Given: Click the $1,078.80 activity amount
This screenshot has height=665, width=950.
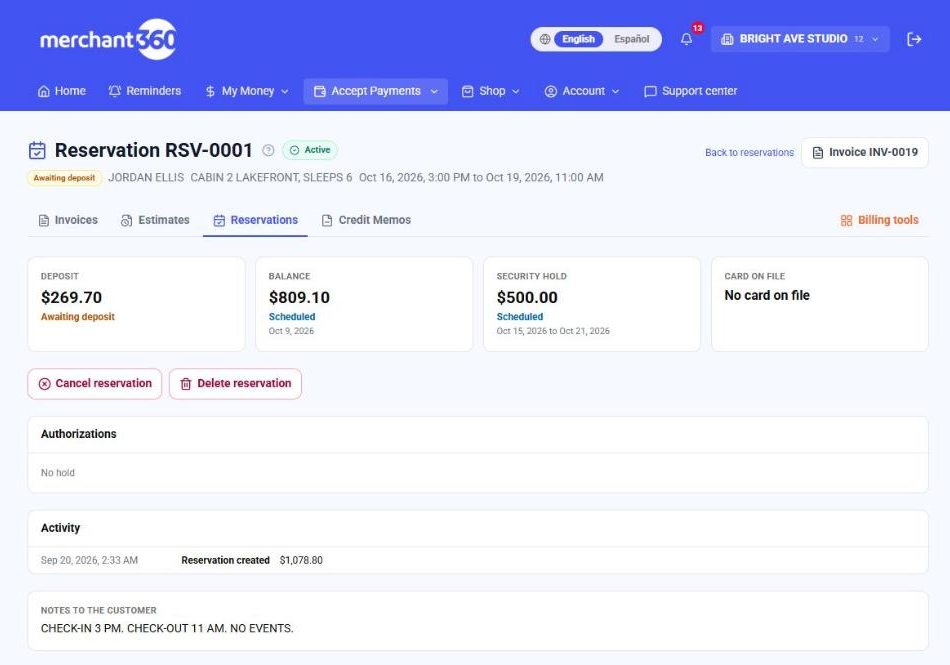Looking at the screenshot, I should tap(301, 561).
